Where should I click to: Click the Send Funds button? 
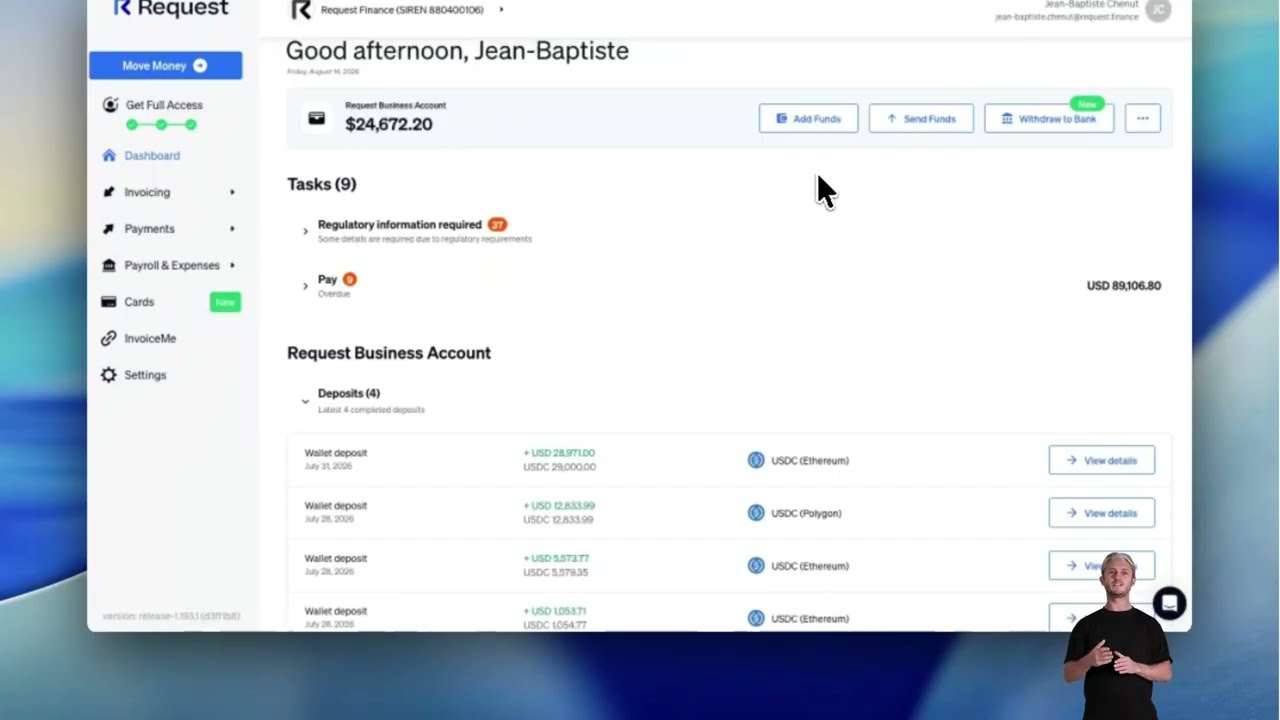tap(921, 118)
